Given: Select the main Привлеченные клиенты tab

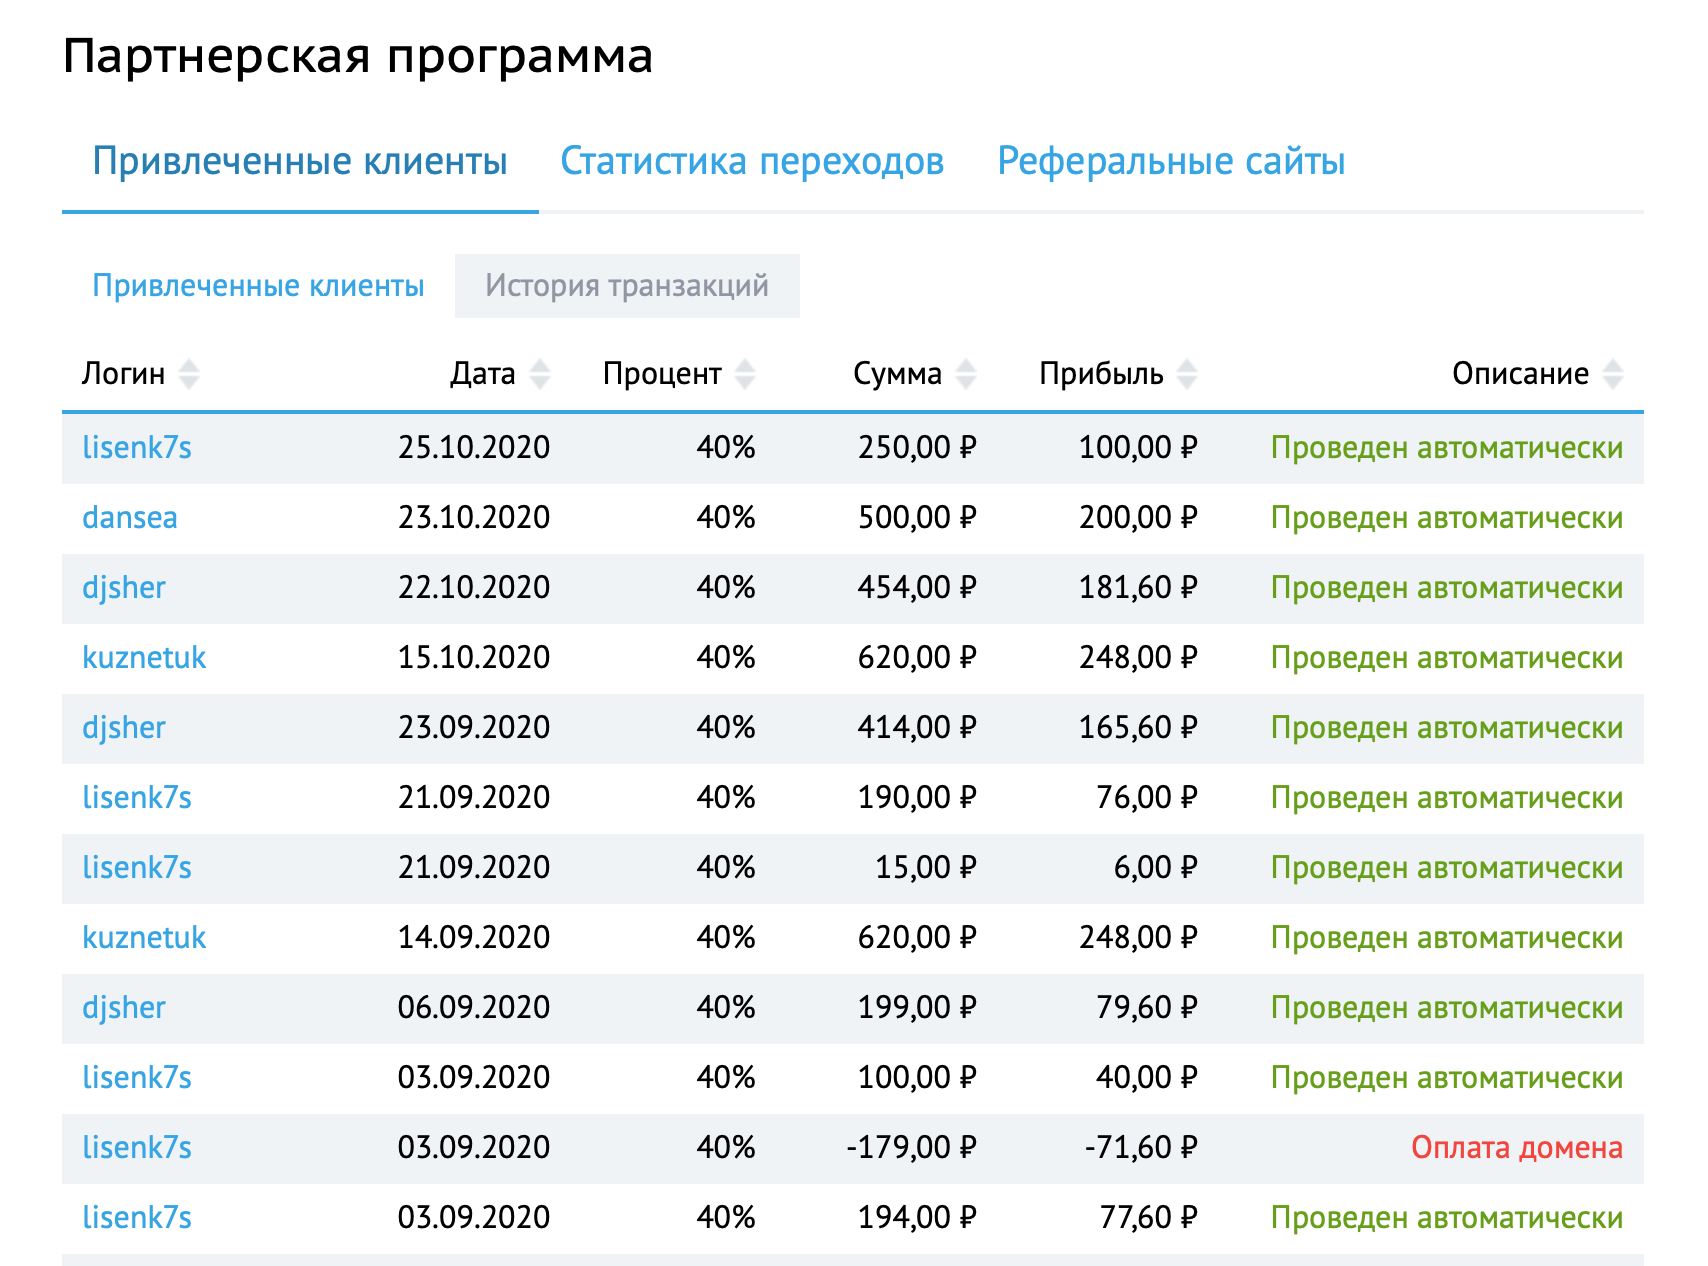Looking at the screenshot, I should [300, 161].
